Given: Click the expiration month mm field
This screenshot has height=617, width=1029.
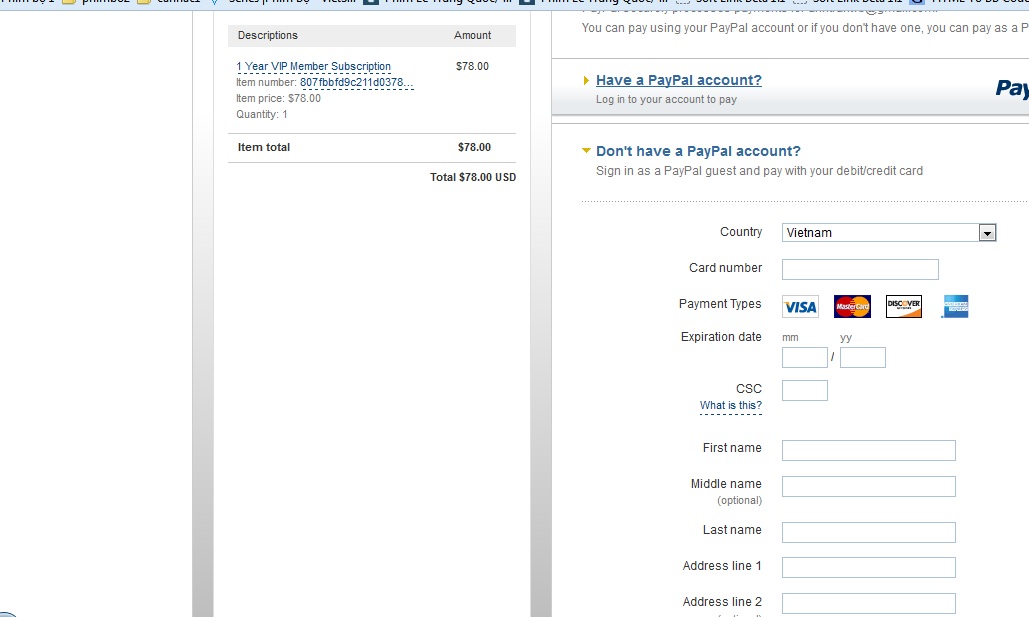Looking at the screenshot, I should [805, 358].
